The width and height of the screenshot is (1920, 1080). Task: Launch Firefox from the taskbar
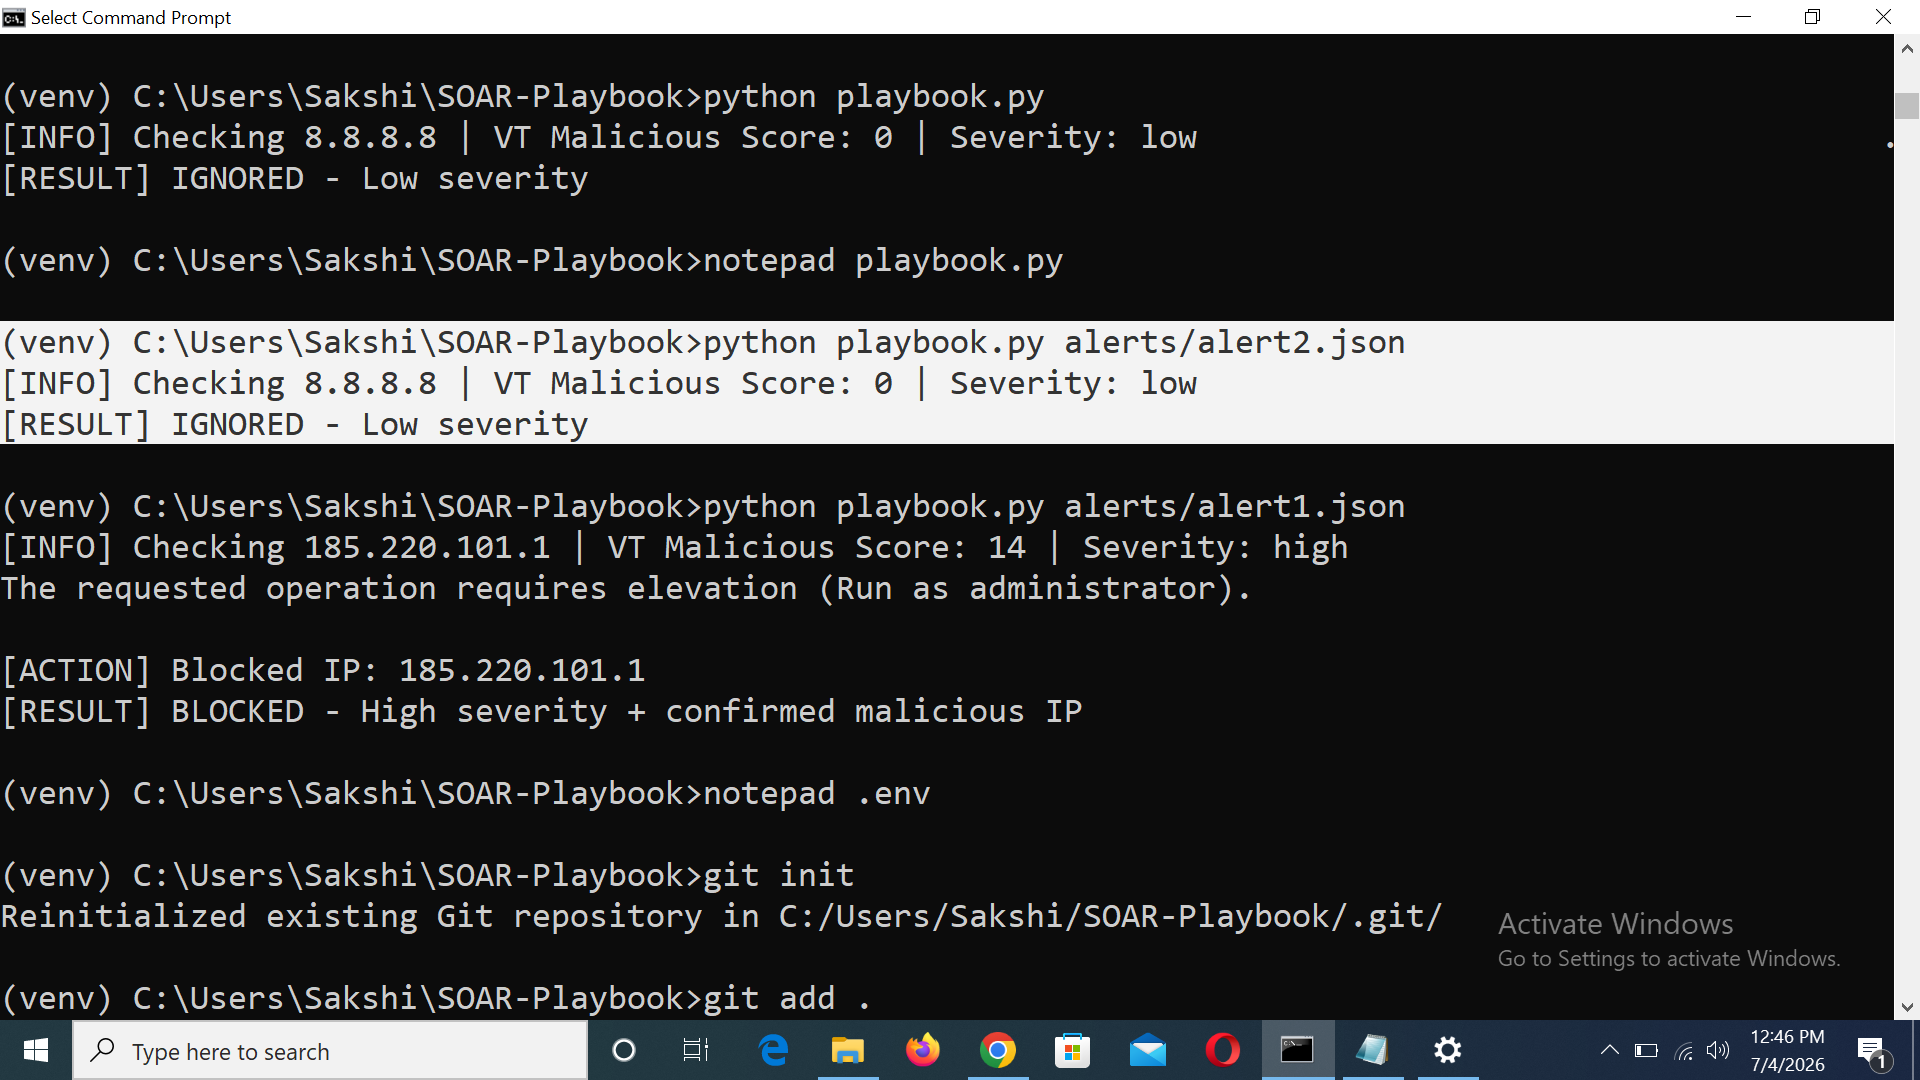click(923, 1050)
